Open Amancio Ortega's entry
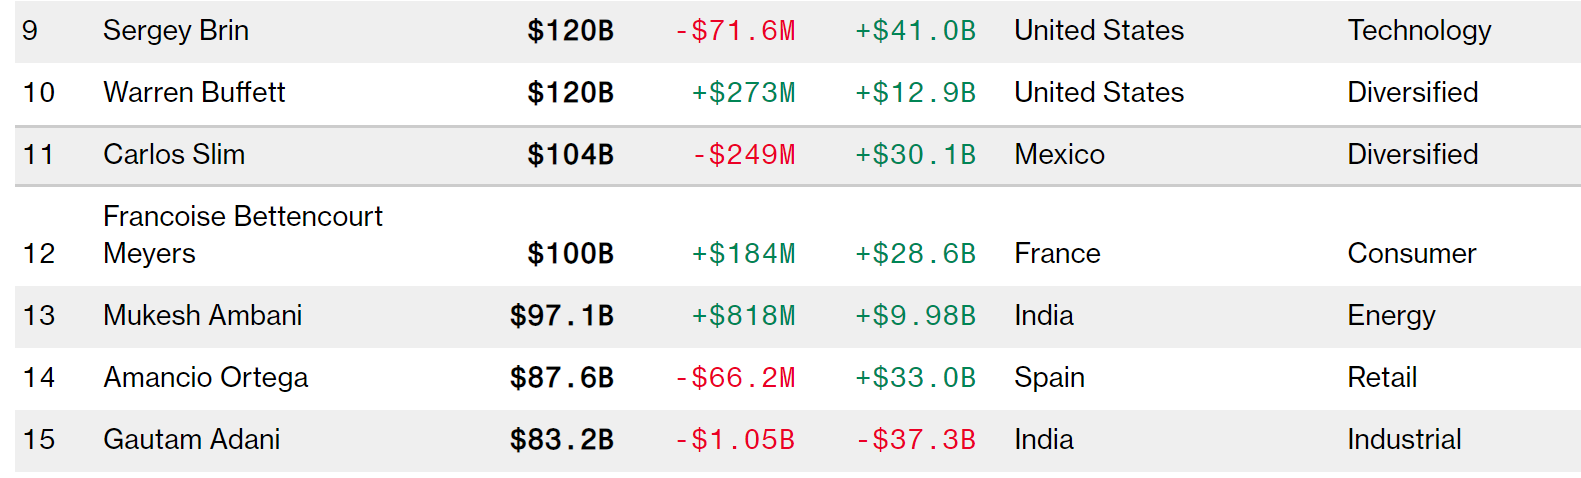This screenshot has height=478, width=1581. [206, 378]
